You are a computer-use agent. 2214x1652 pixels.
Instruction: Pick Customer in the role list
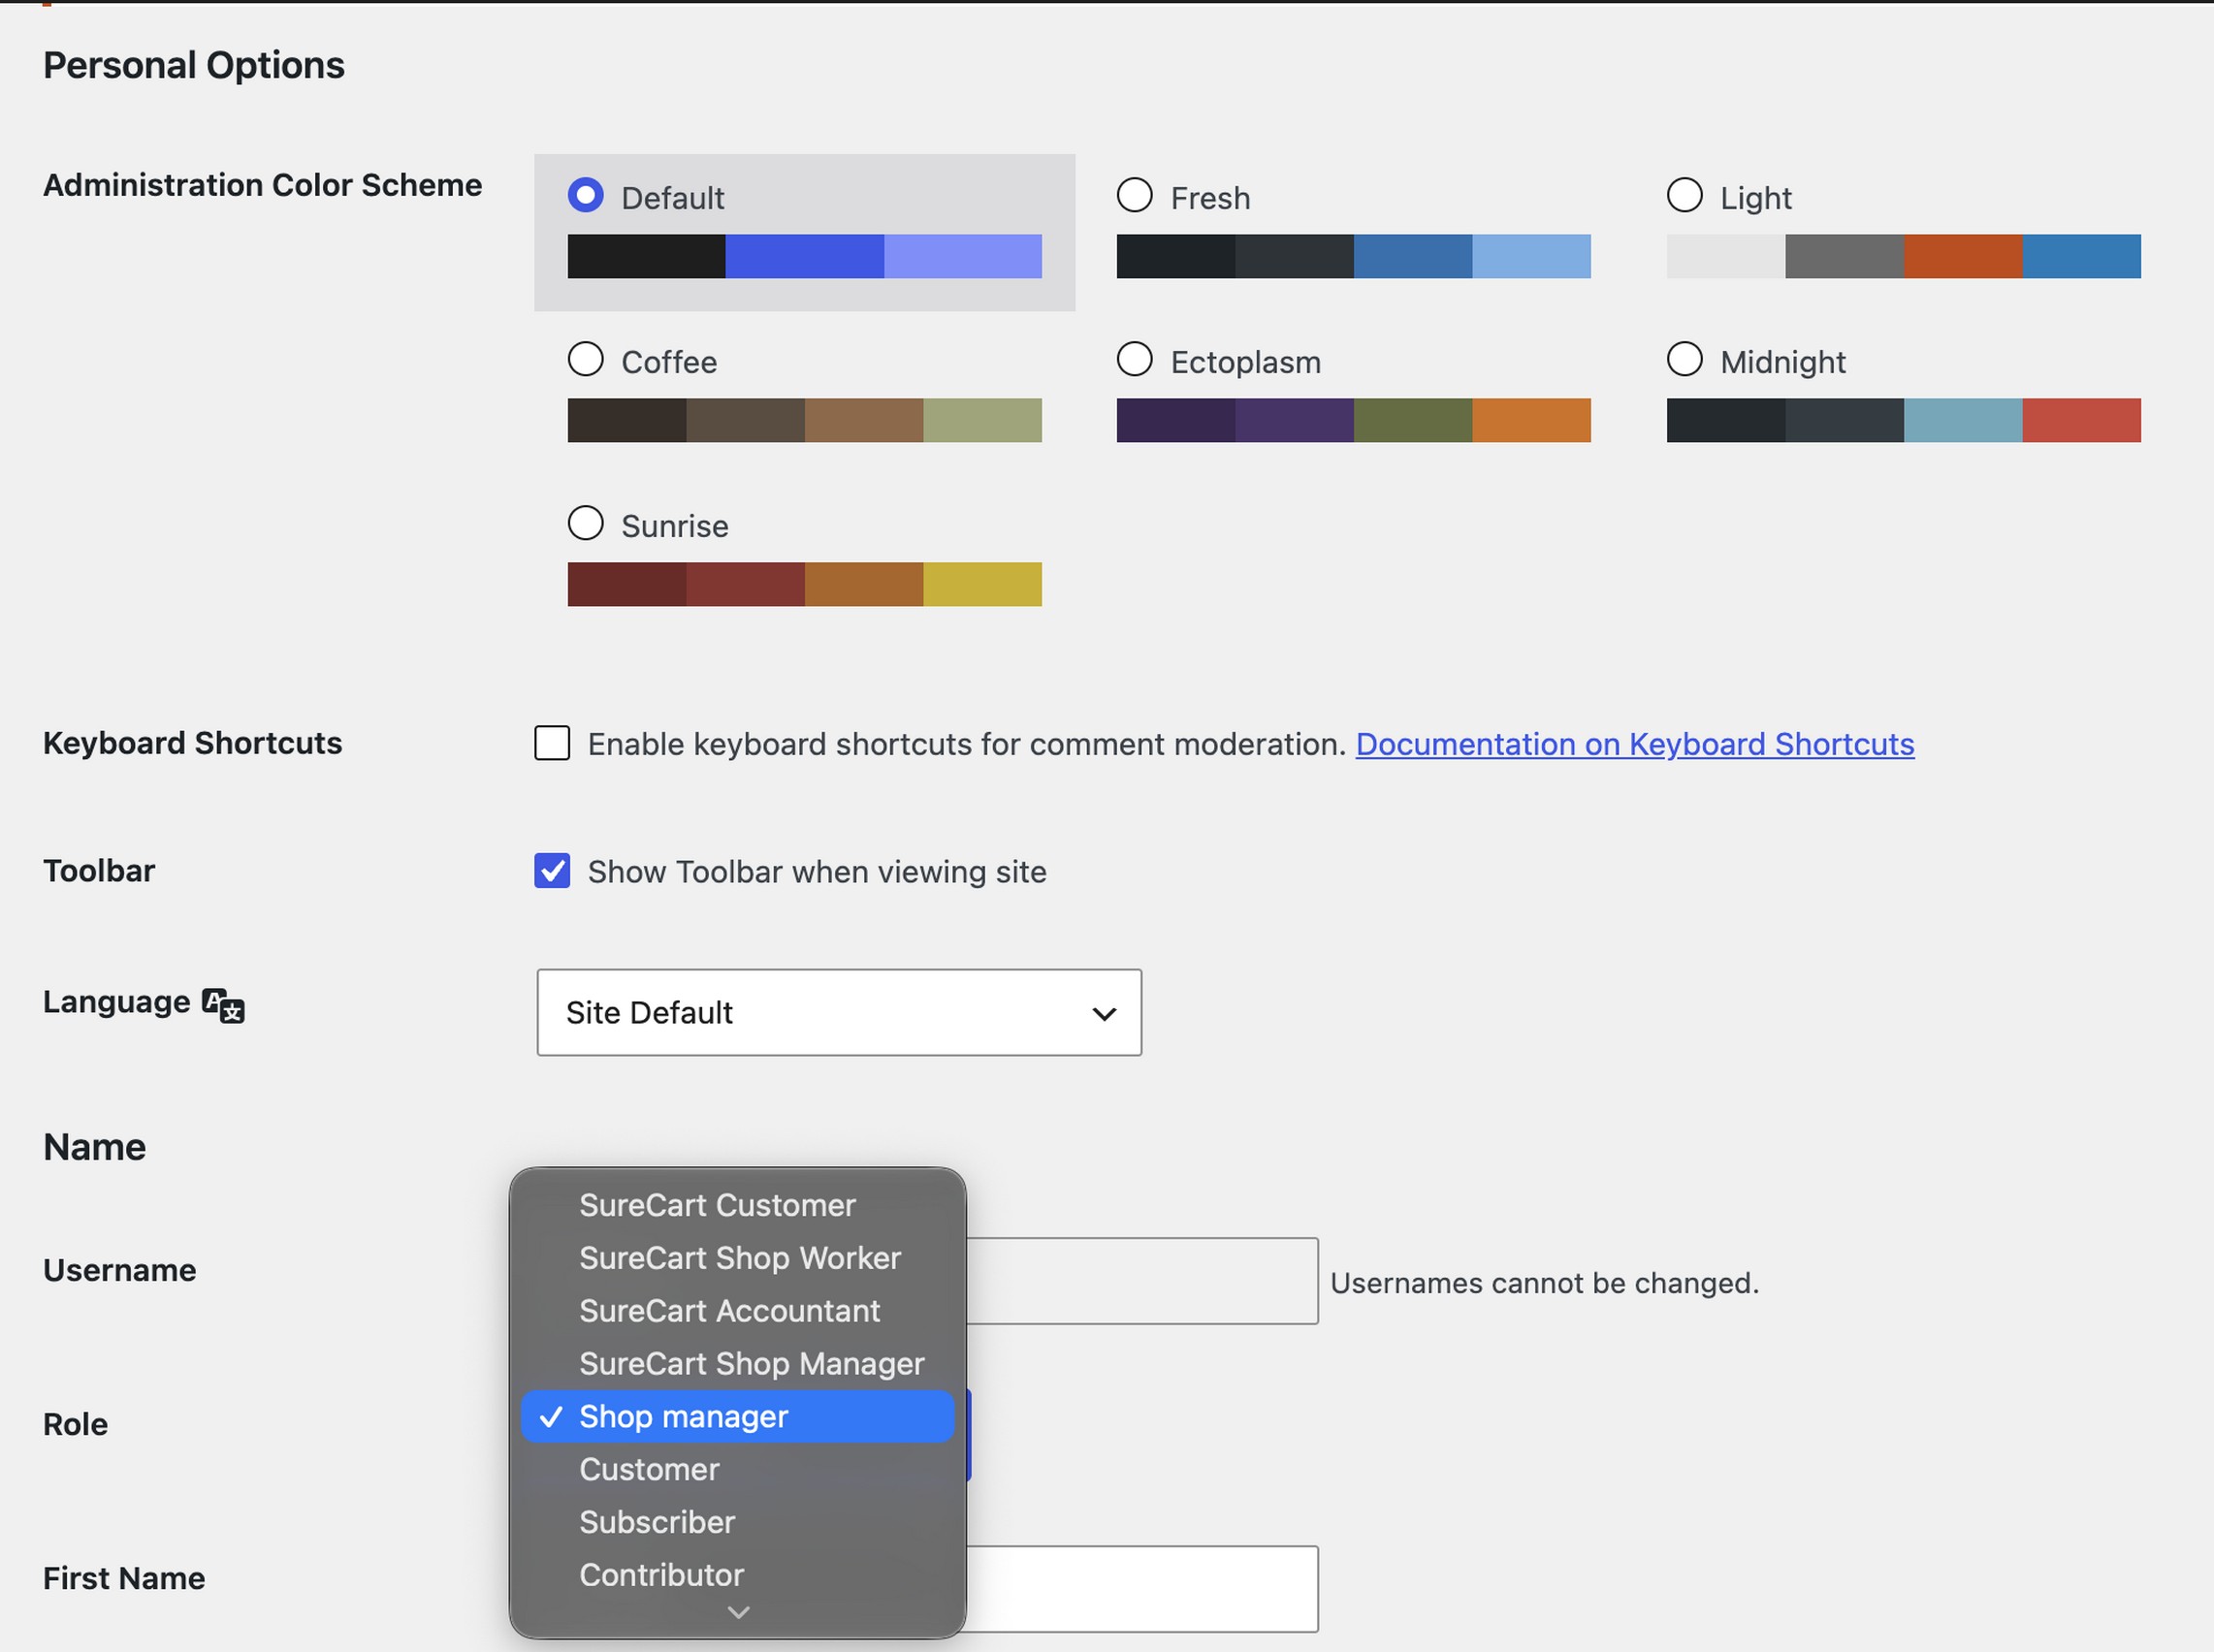click(738, 1470)
